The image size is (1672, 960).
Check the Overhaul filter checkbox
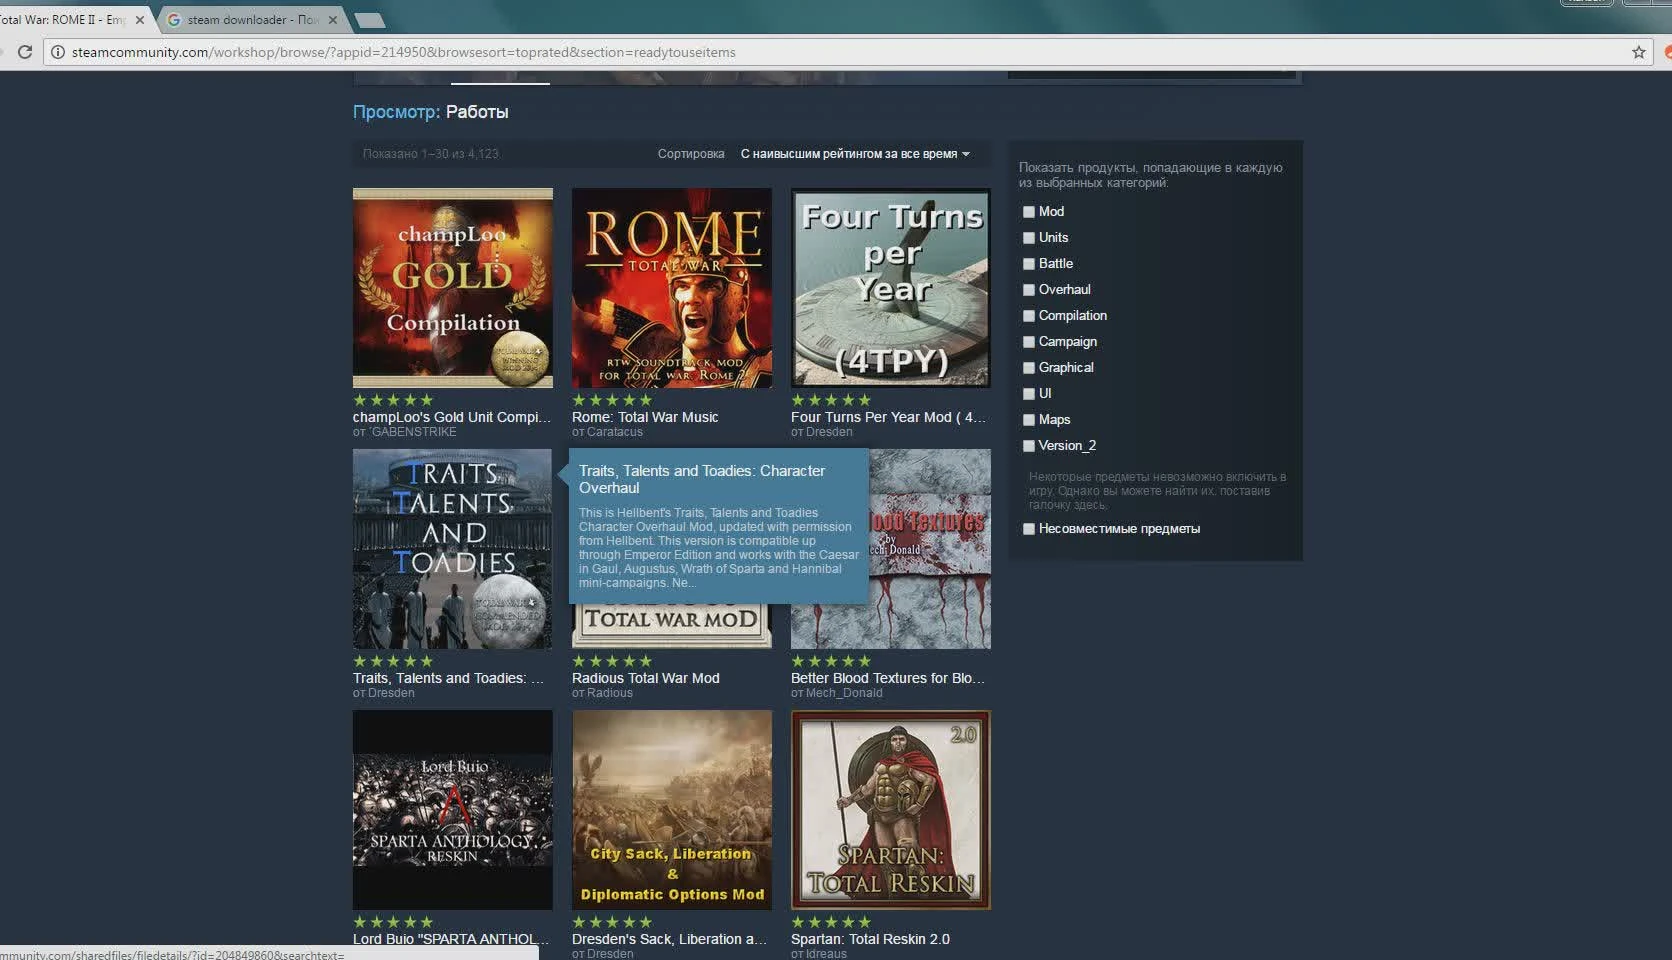tap(1029, 290)
